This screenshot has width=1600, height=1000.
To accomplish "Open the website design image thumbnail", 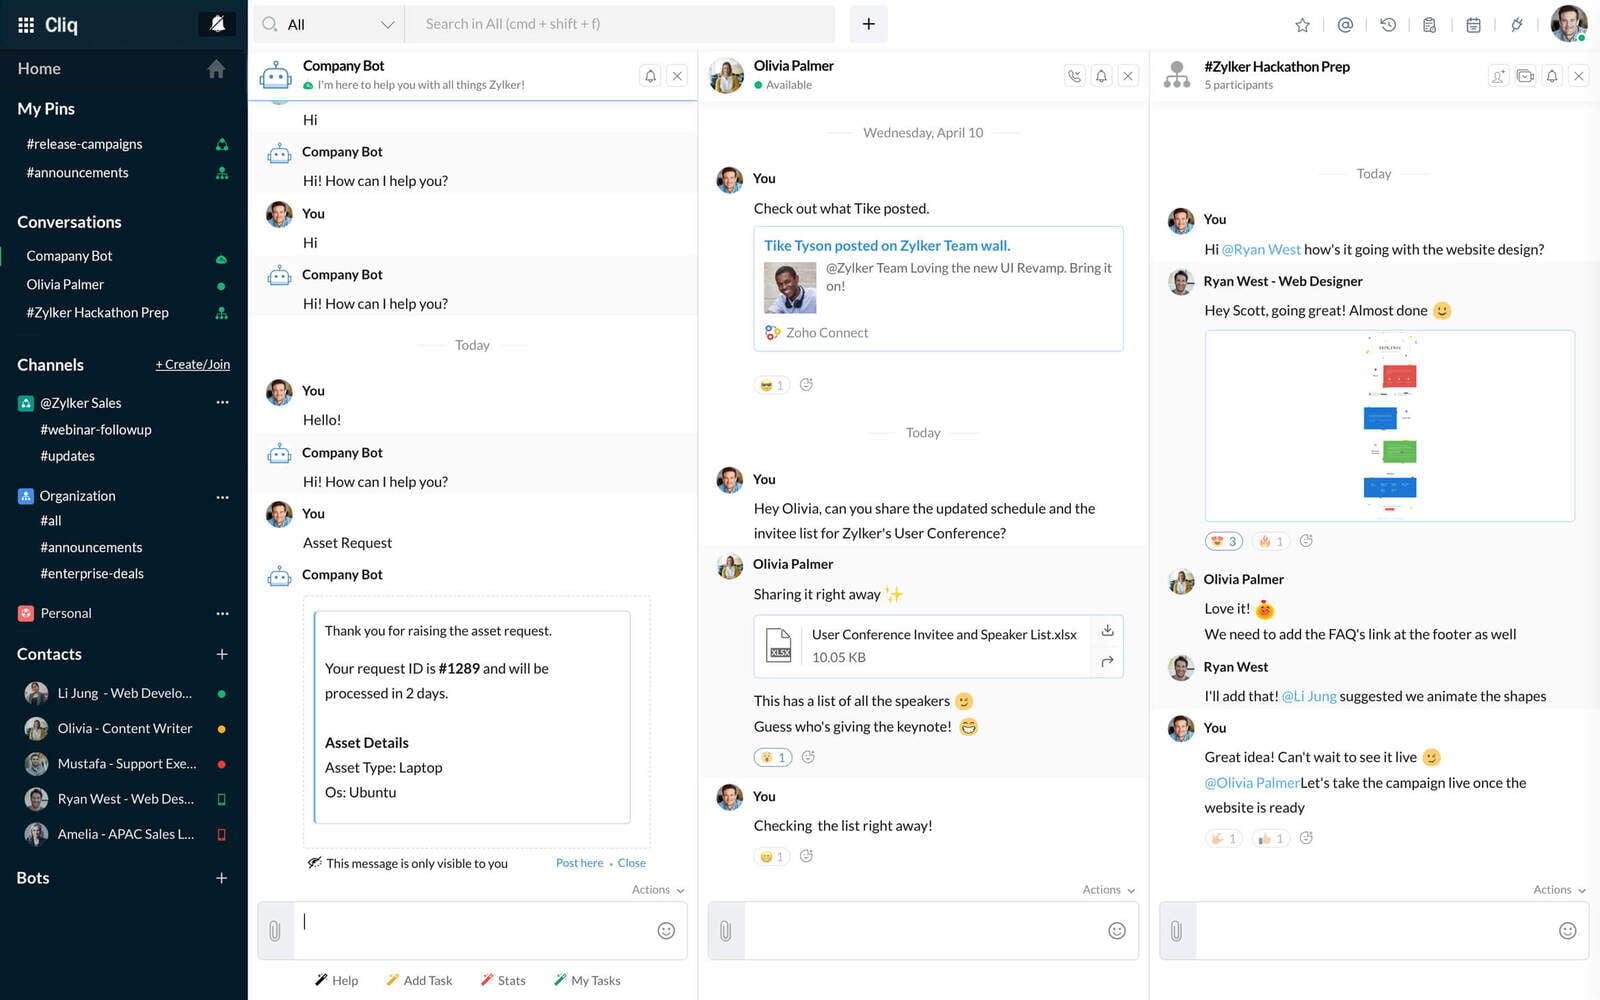I will [x=1389, y=425].
